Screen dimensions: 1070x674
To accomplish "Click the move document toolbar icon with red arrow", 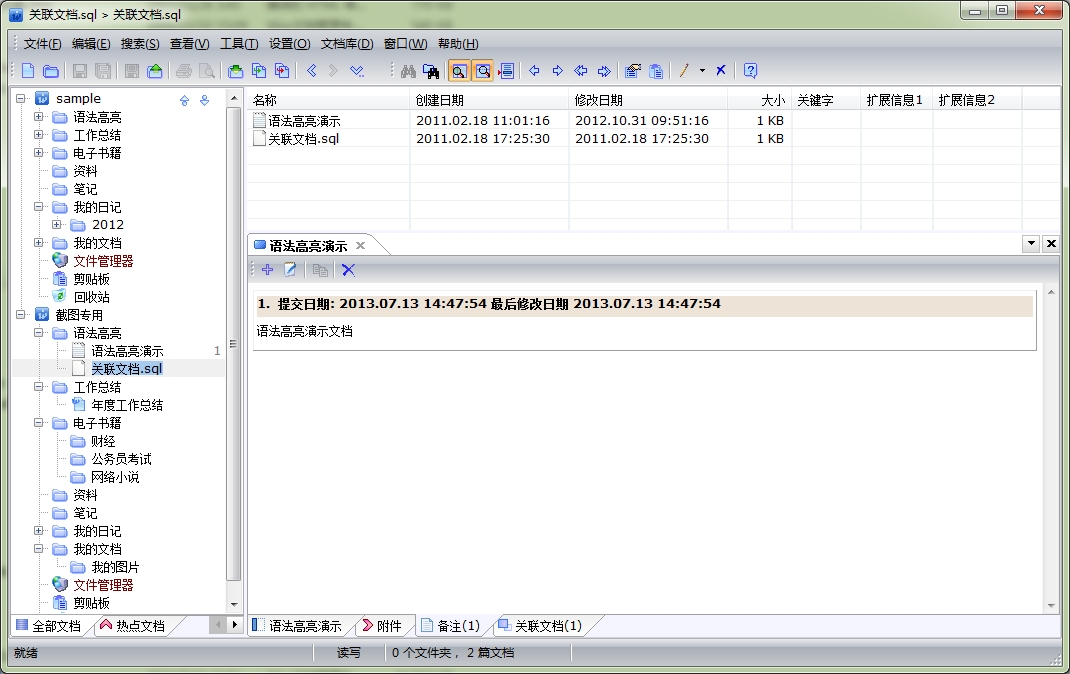I will click(x=282, y=71).
